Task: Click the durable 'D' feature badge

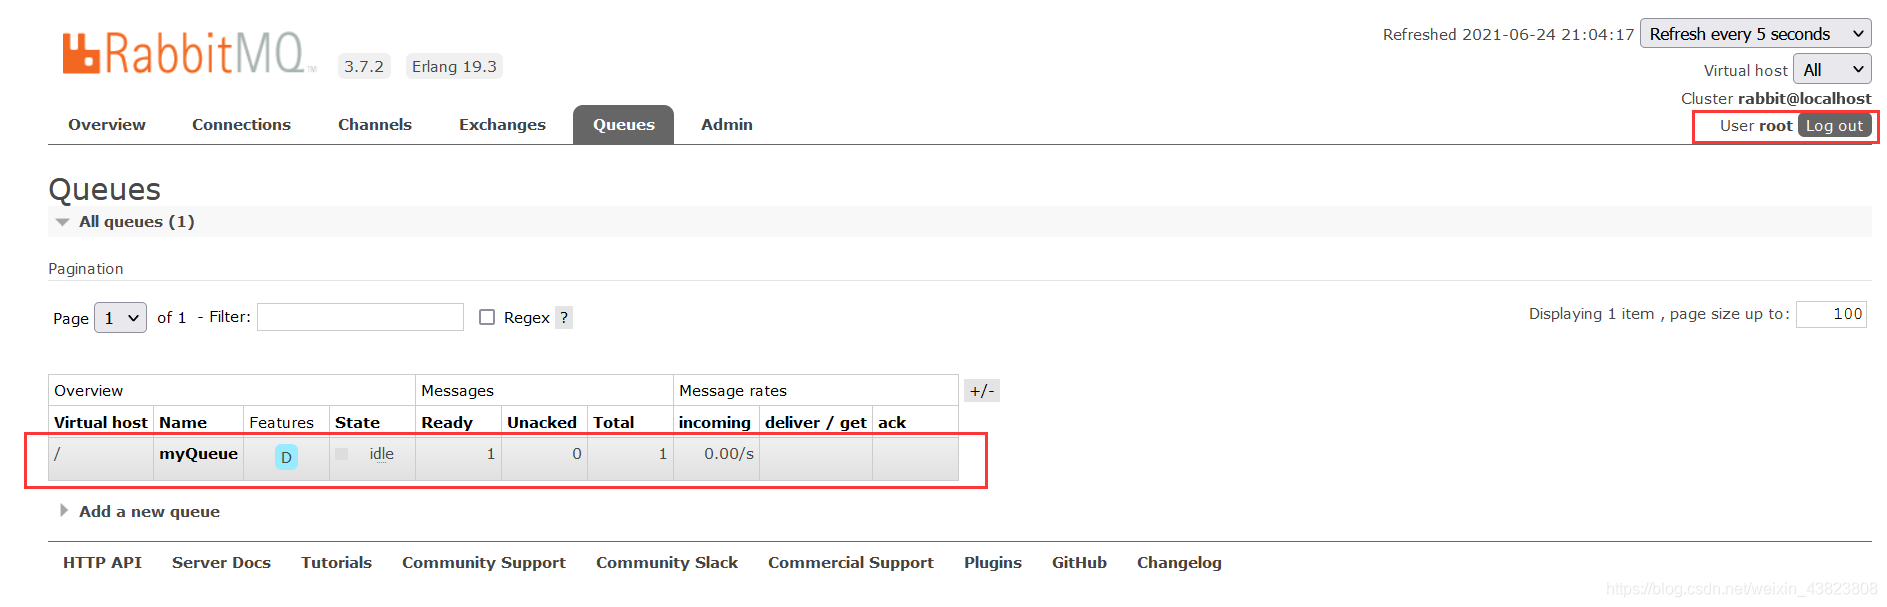Action: [x=286, y=457]
